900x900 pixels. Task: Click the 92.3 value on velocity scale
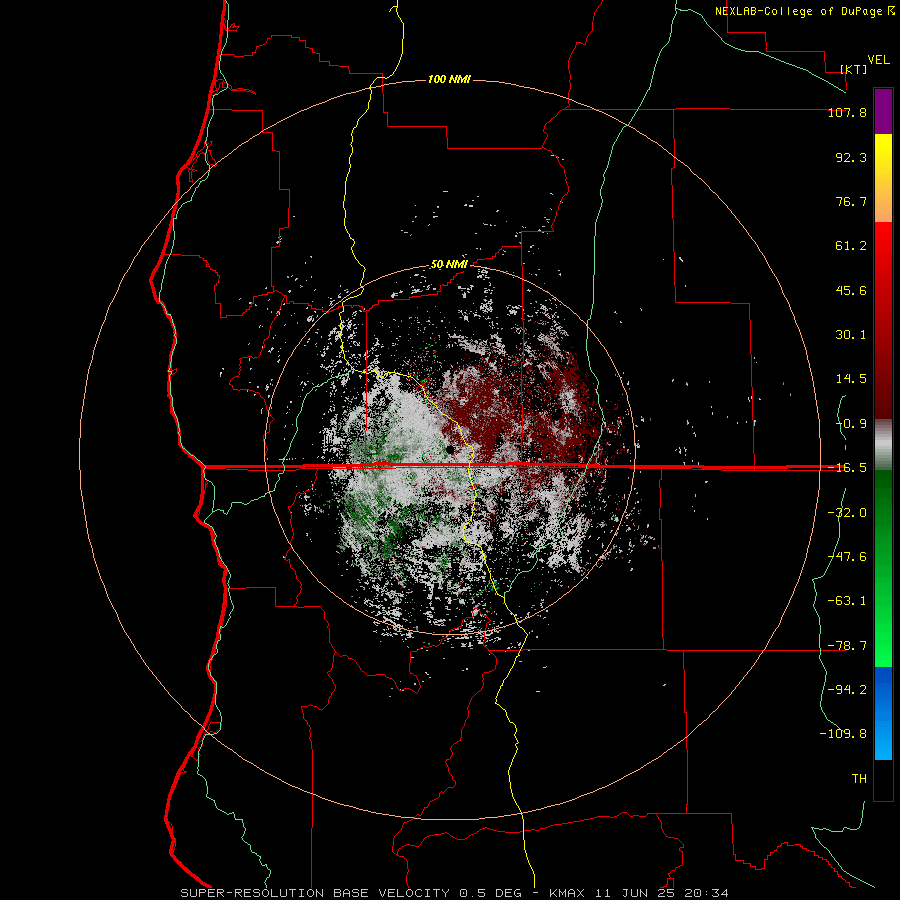[x=851, y=157]
